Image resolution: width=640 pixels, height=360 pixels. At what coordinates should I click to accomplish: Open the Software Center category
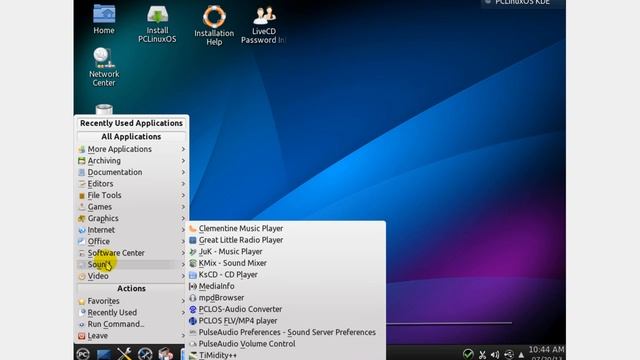(131, 253)
